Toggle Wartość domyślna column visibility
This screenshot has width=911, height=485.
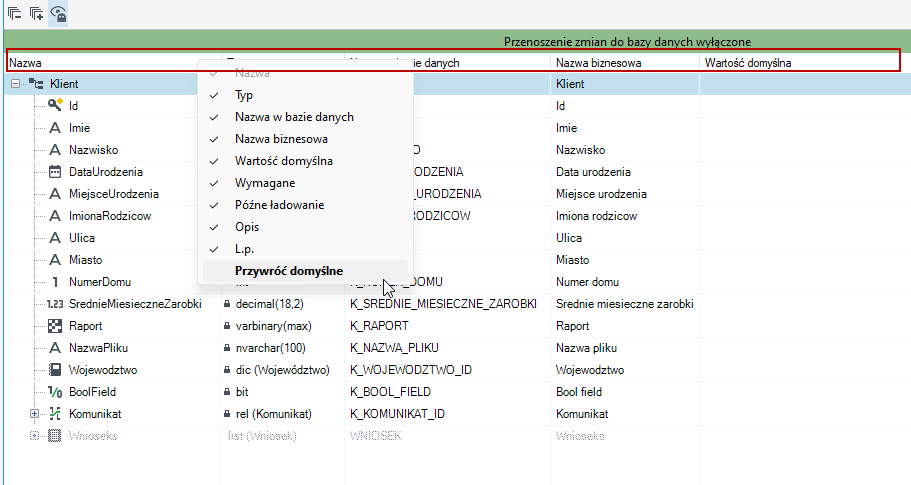click(305, 161)
